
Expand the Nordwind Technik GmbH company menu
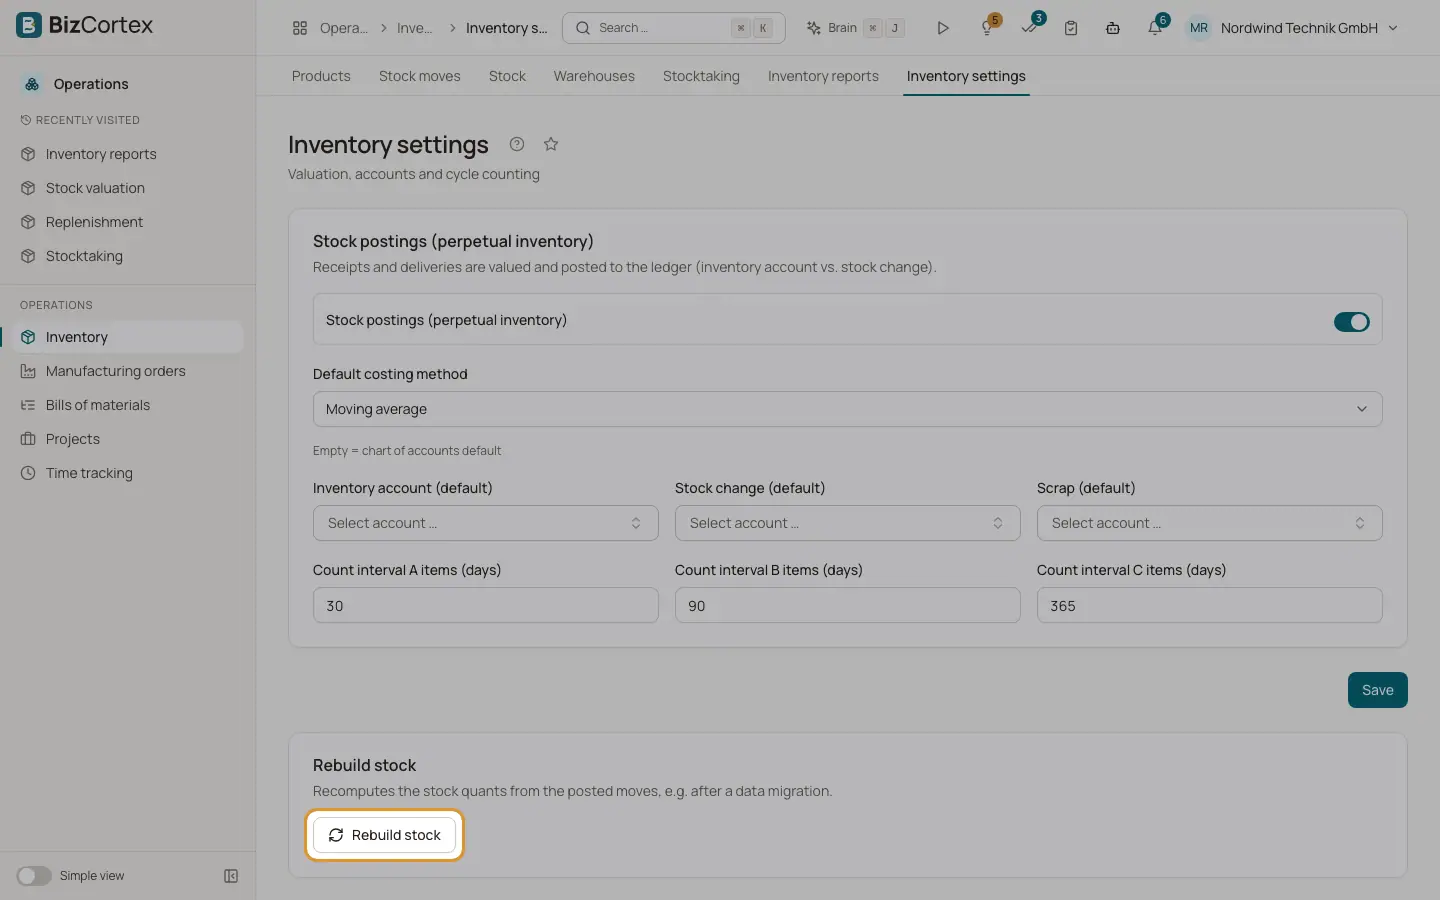tap(1309, 28)
